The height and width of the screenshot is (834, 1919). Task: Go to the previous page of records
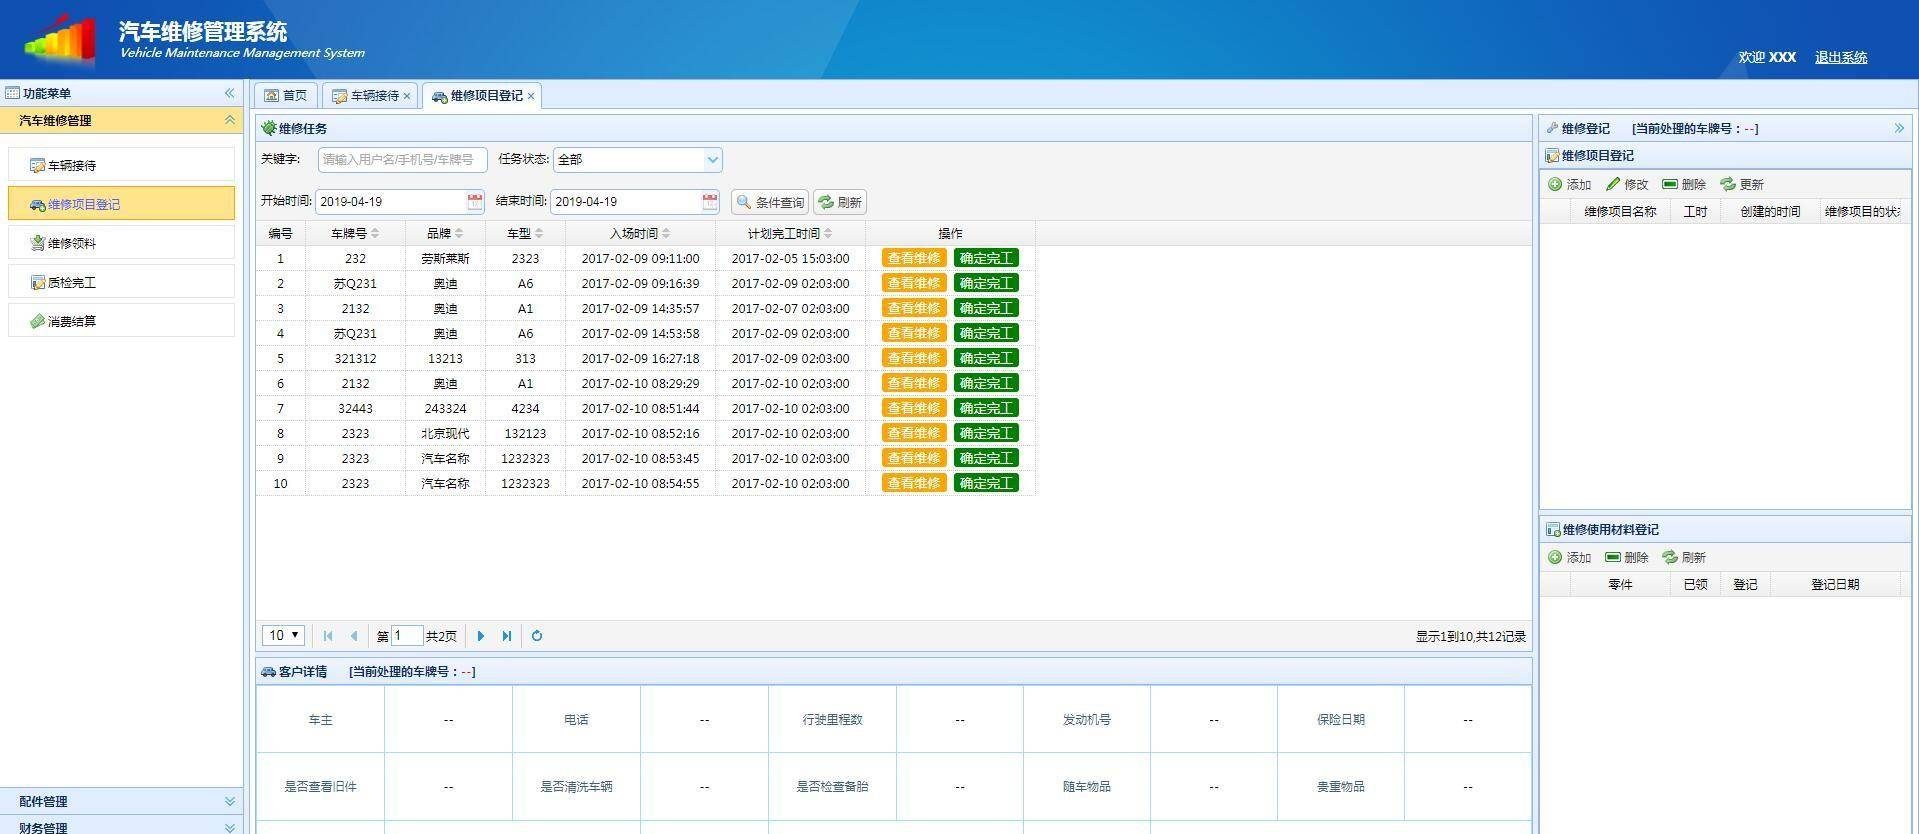click(x=354, y=636)
